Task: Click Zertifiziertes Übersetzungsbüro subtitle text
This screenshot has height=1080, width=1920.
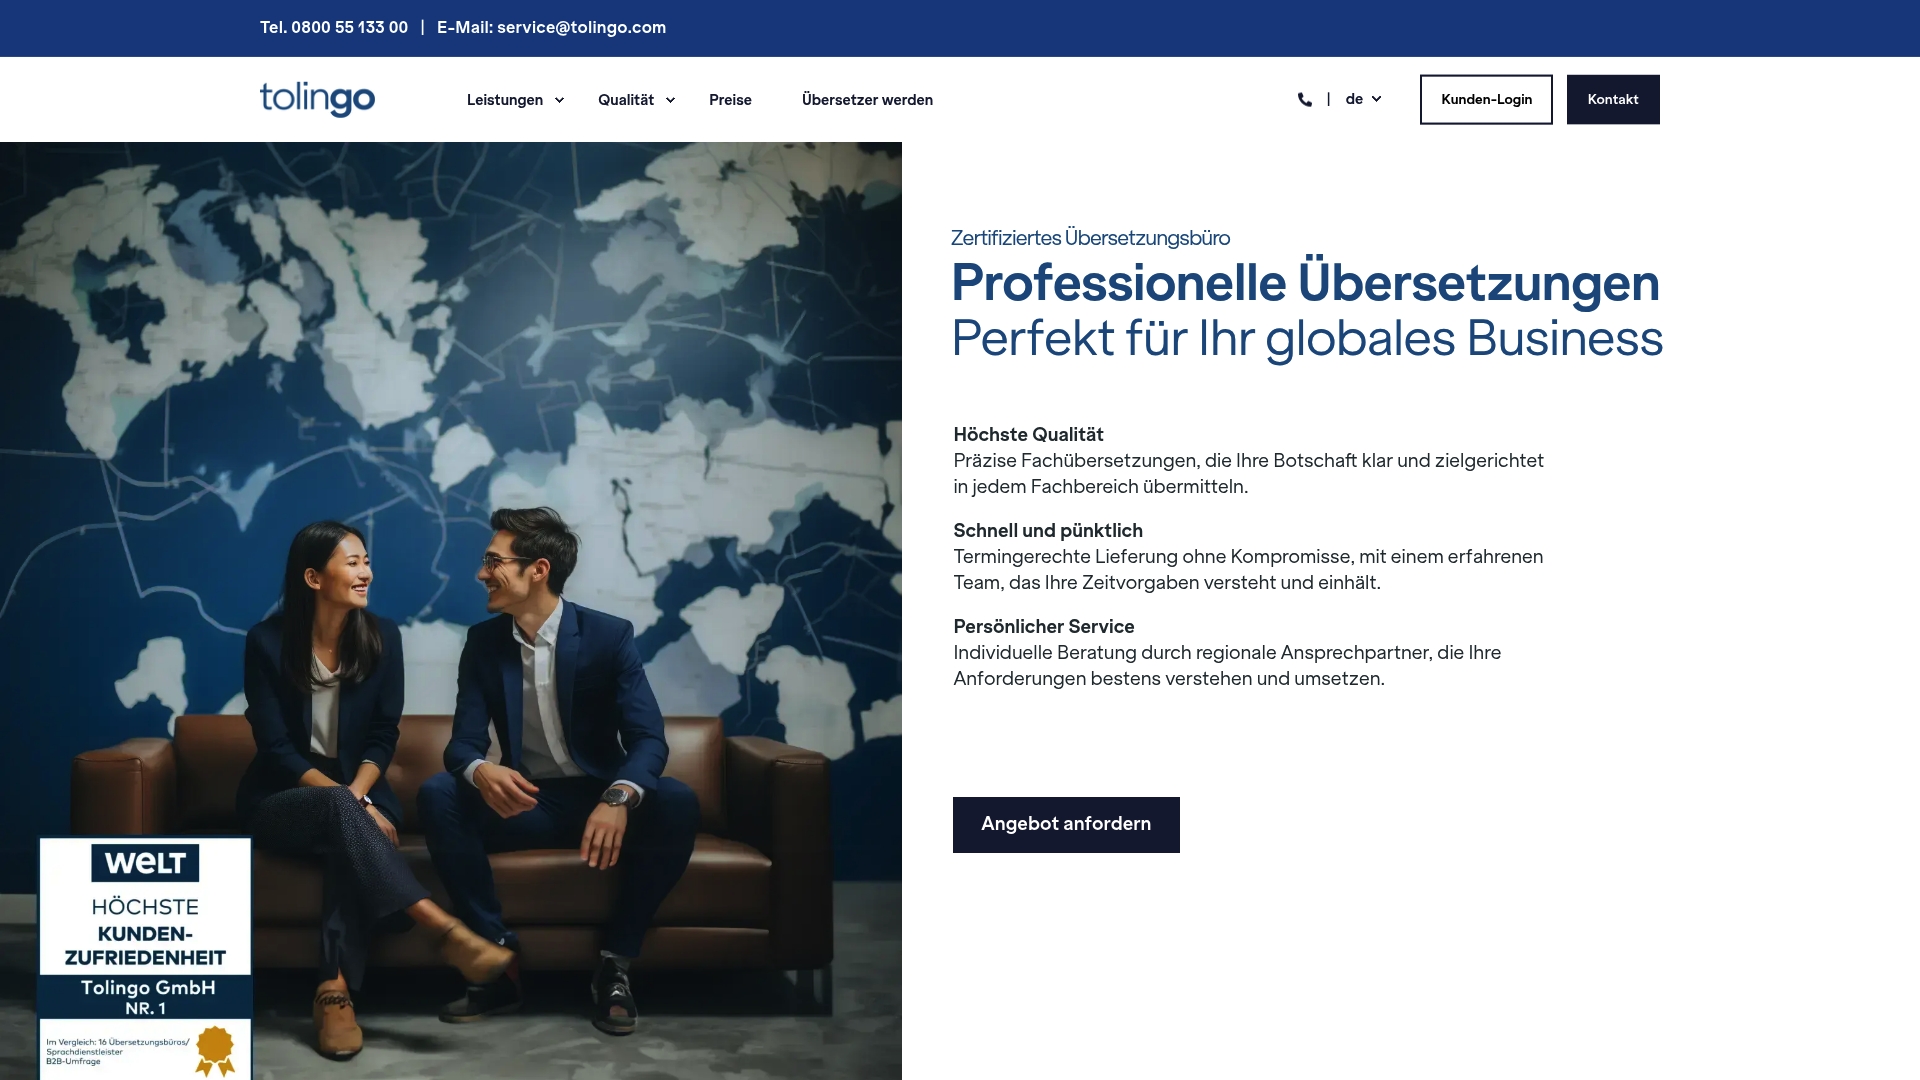Action: tap(1090, 238)
